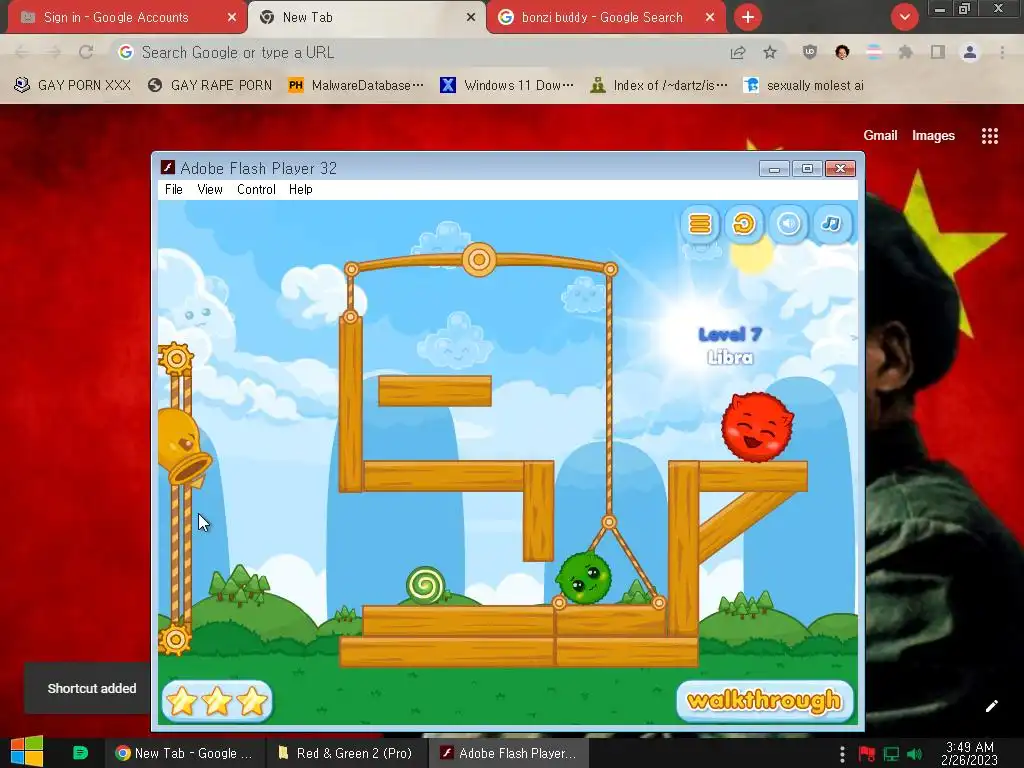Restart the level with the reset icon

(744, 224)
